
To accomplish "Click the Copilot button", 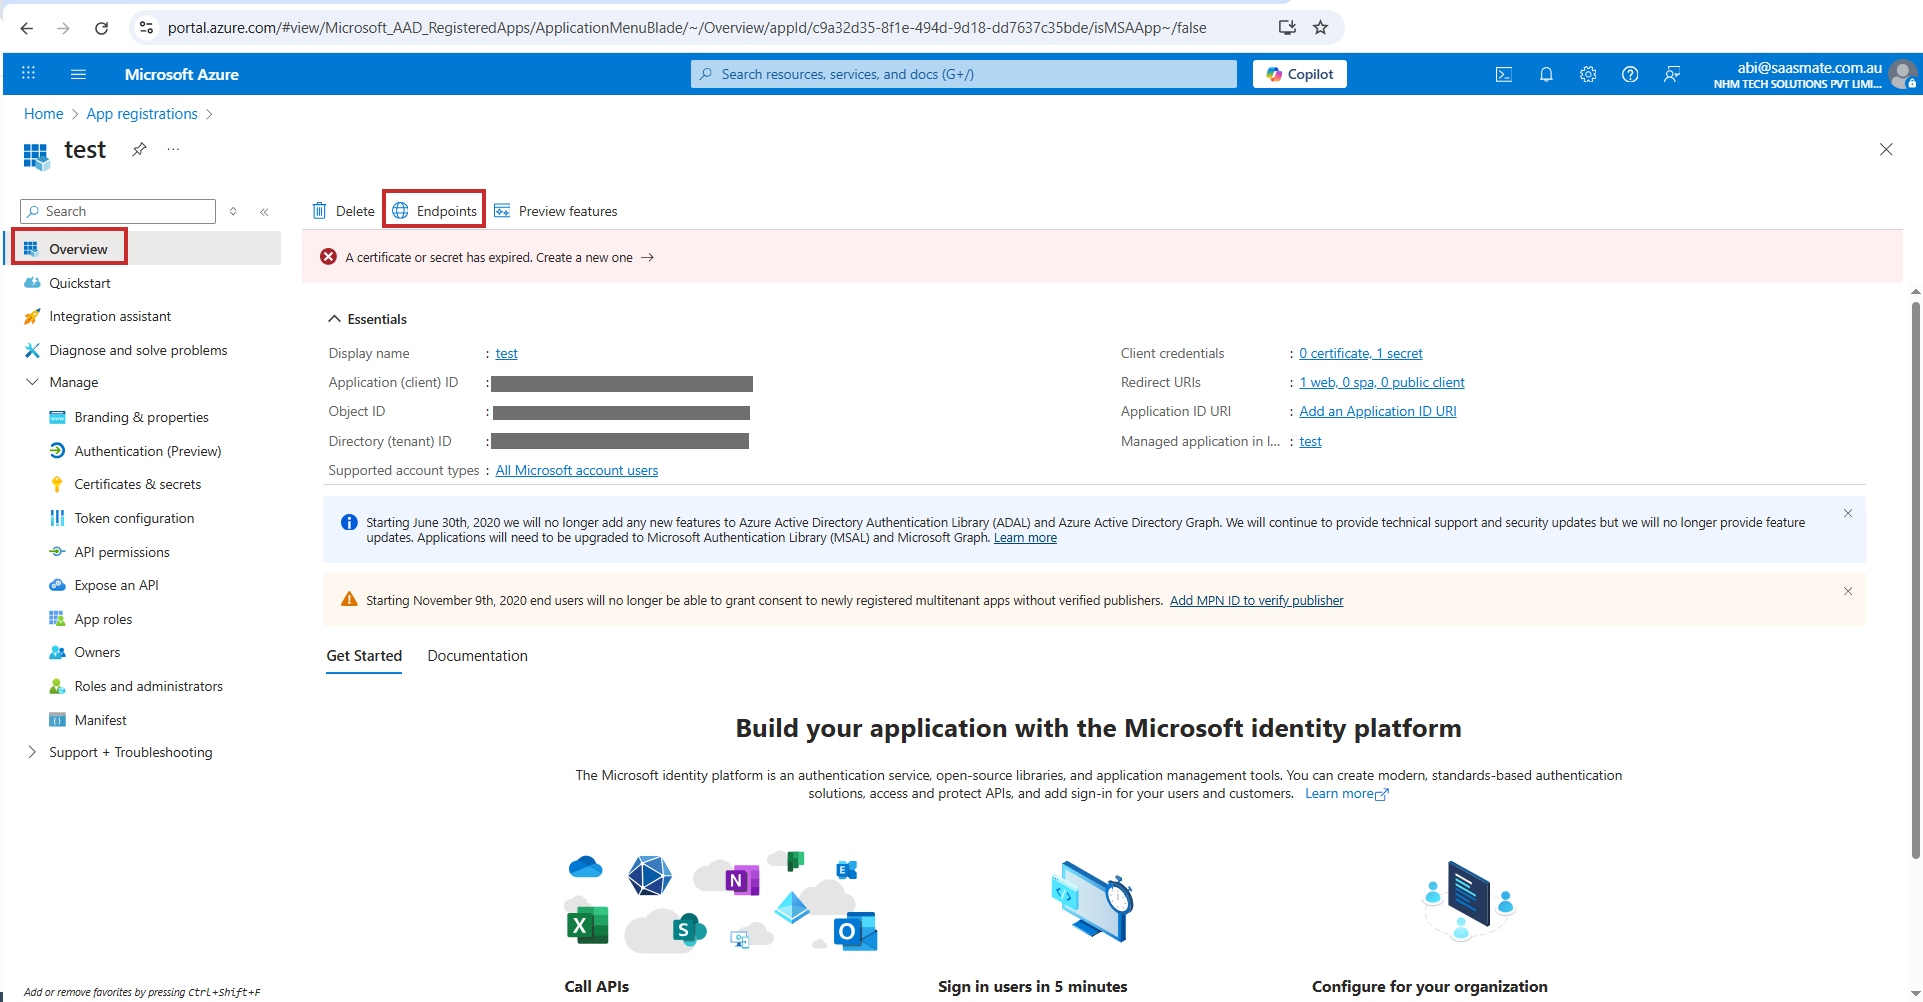I will [x=1299, y=74].
